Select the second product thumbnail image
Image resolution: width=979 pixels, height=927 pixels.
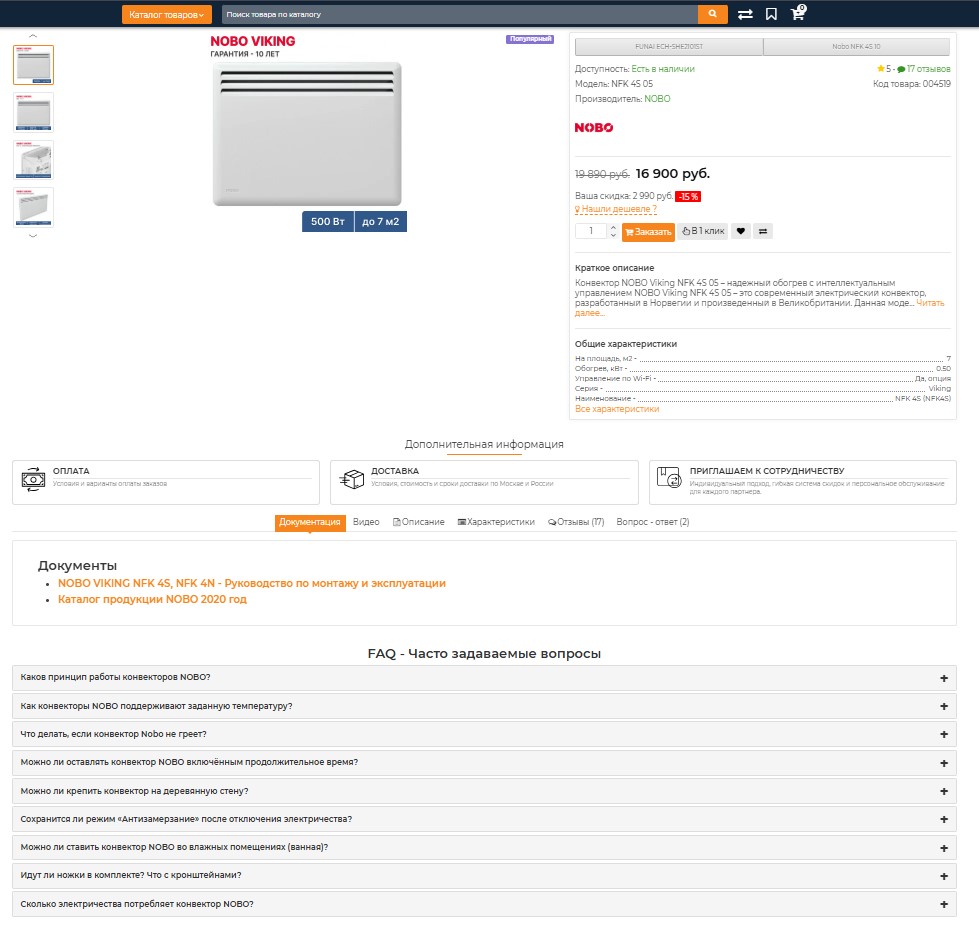point(33,113)
